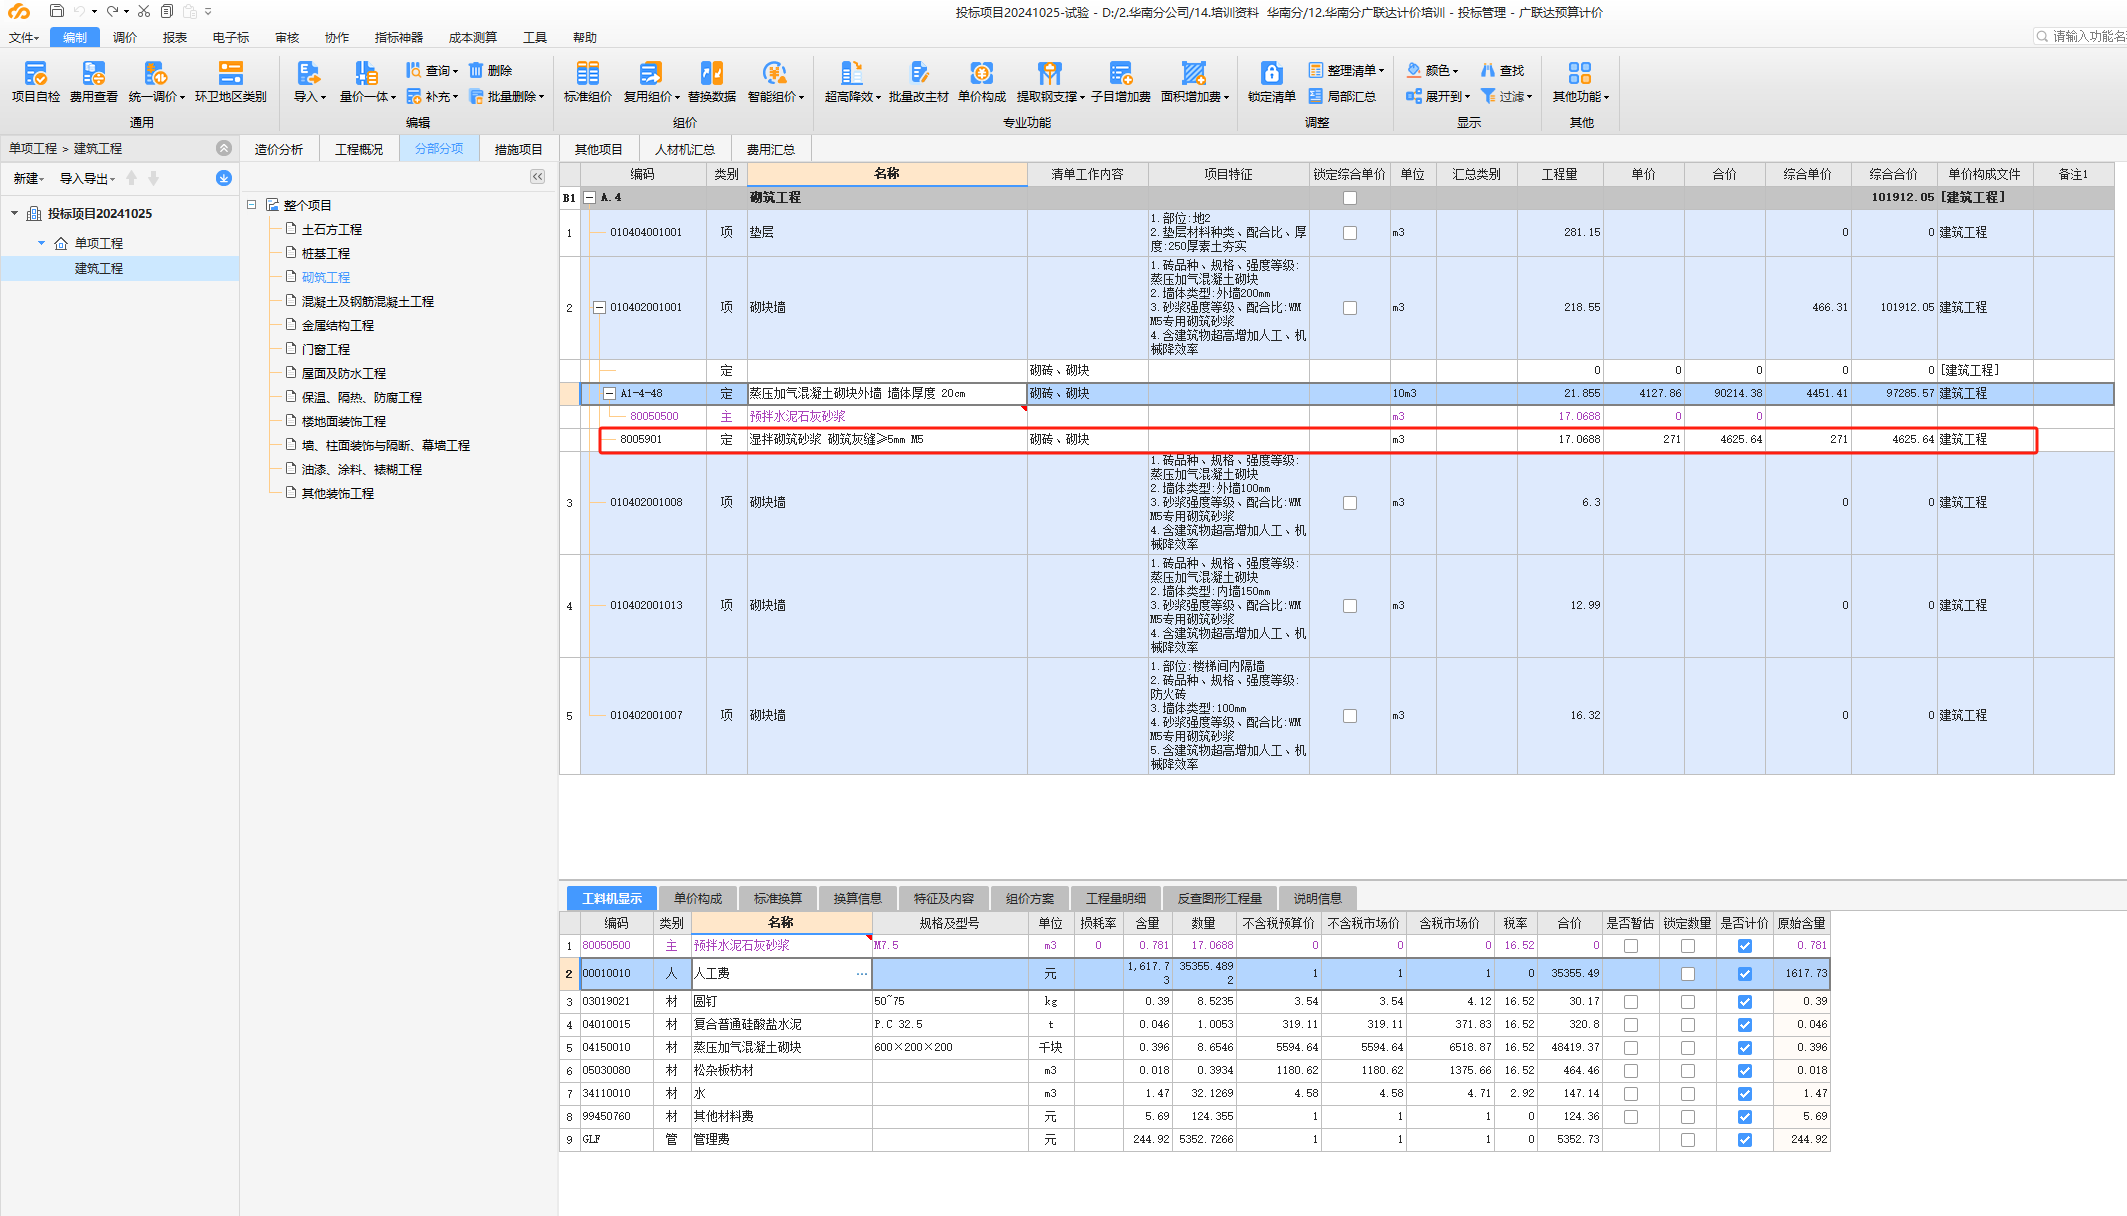Screen dimensions: 2127x1216
Task: Click the ellipsis button in 人工费 name cell
Action: coord(861,974)
